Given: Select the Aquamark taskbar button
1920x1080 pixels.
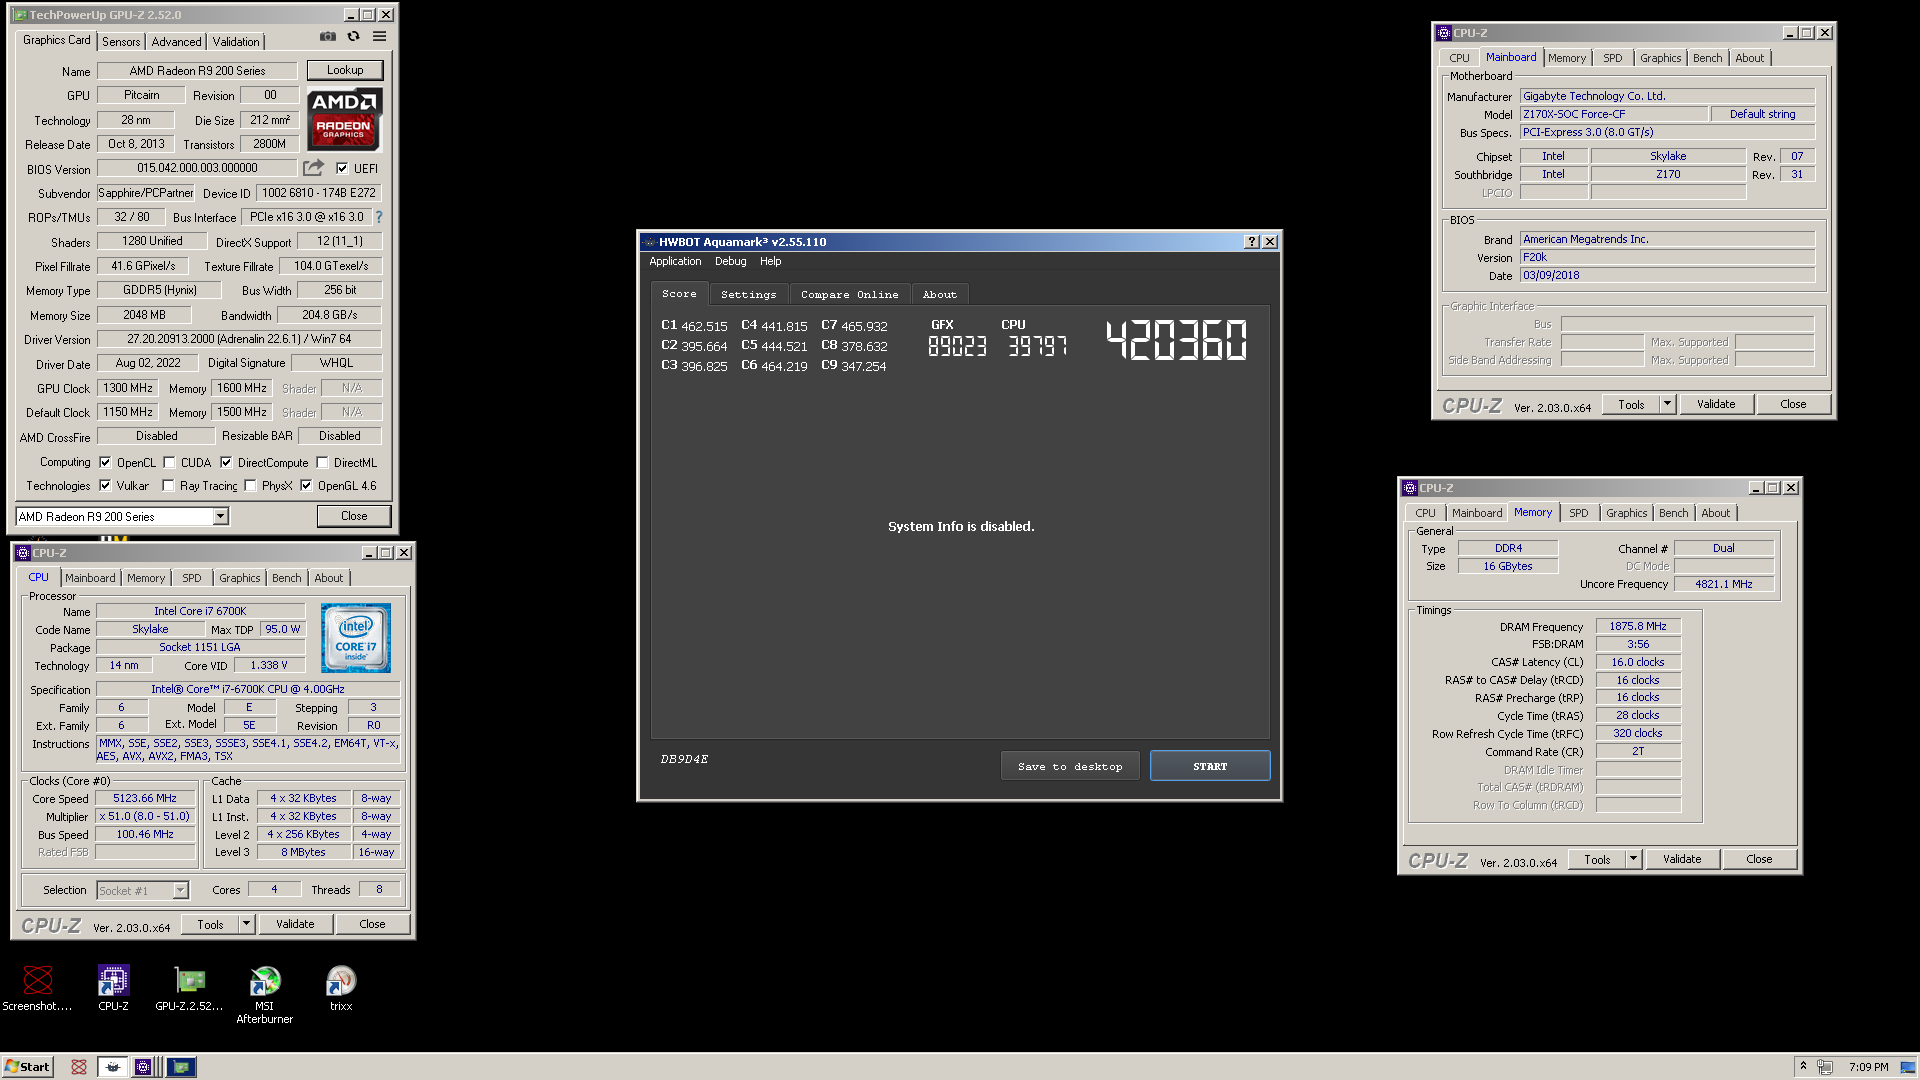Looking at the screenshot, I should coord(113,1067).
